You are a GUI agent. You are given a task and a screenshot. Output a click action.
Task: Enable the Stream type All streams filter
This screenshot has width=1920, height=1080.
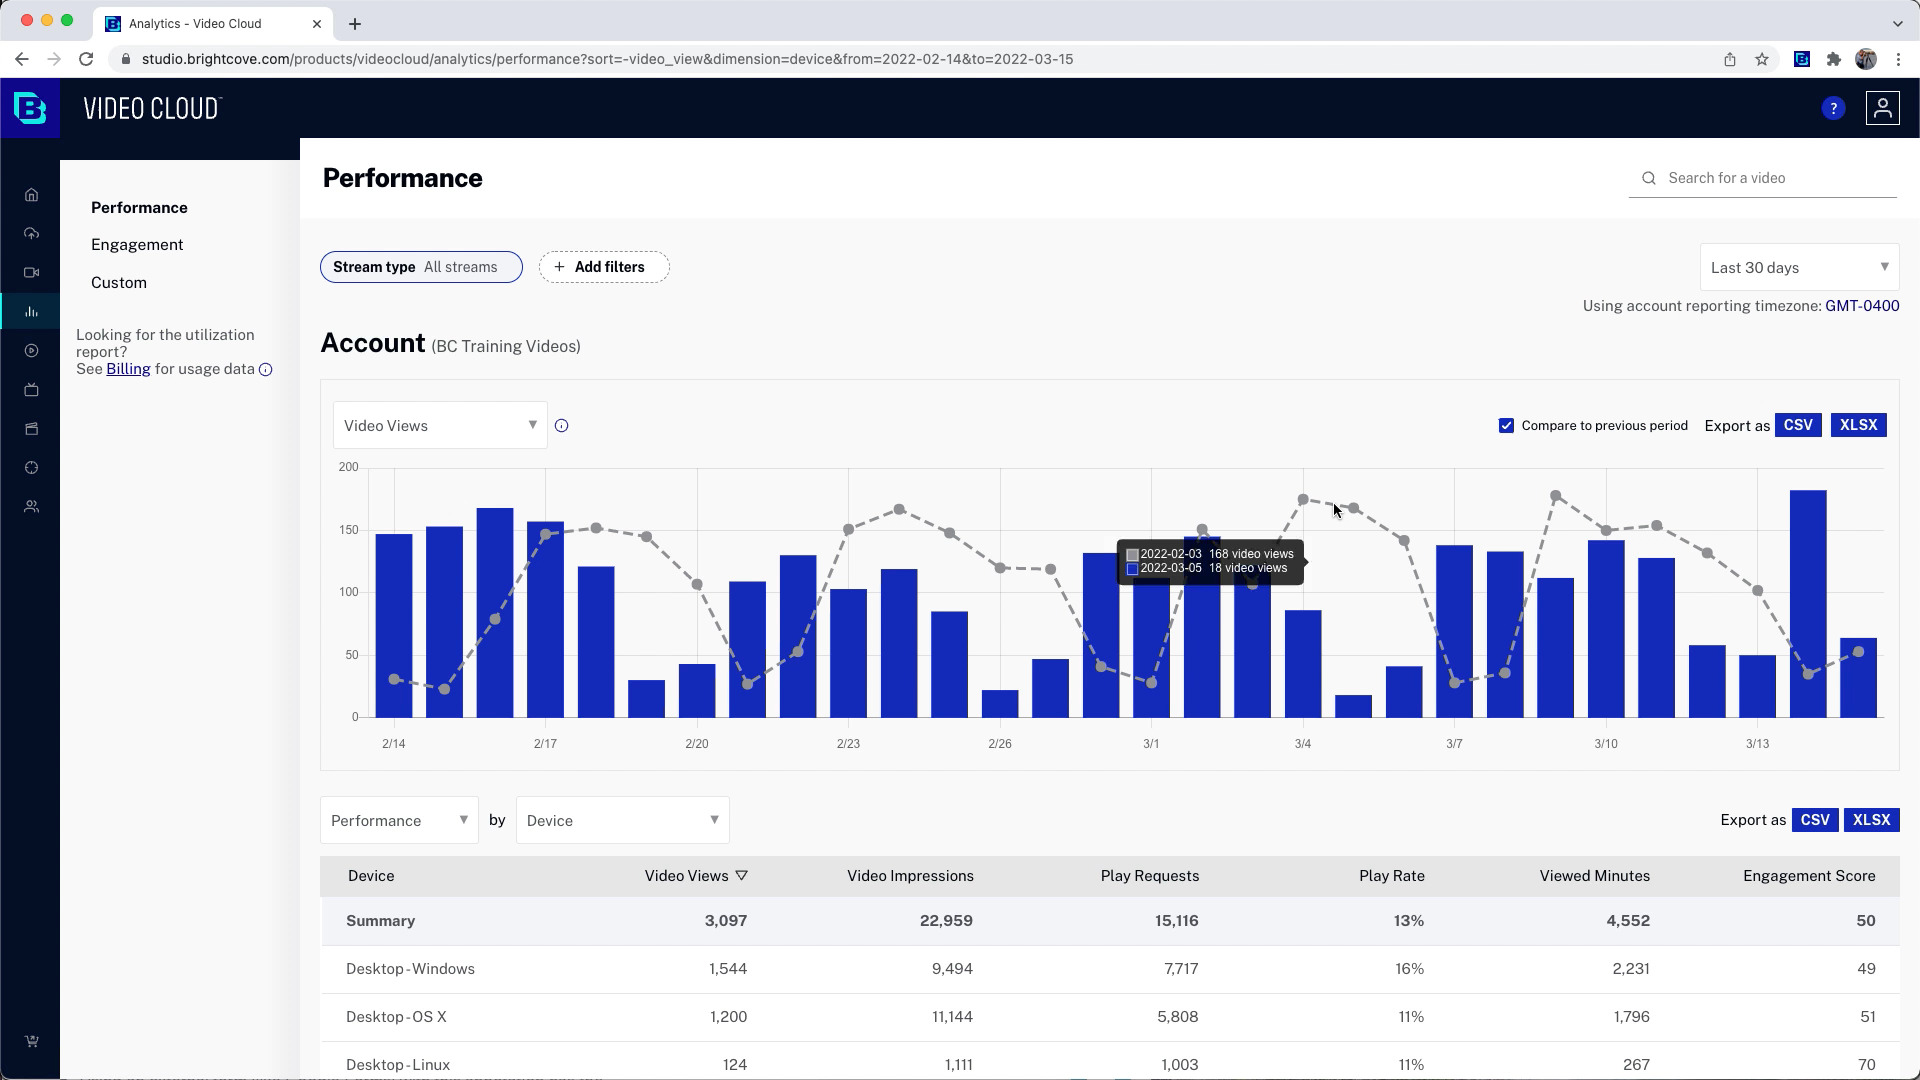point(422,268)
